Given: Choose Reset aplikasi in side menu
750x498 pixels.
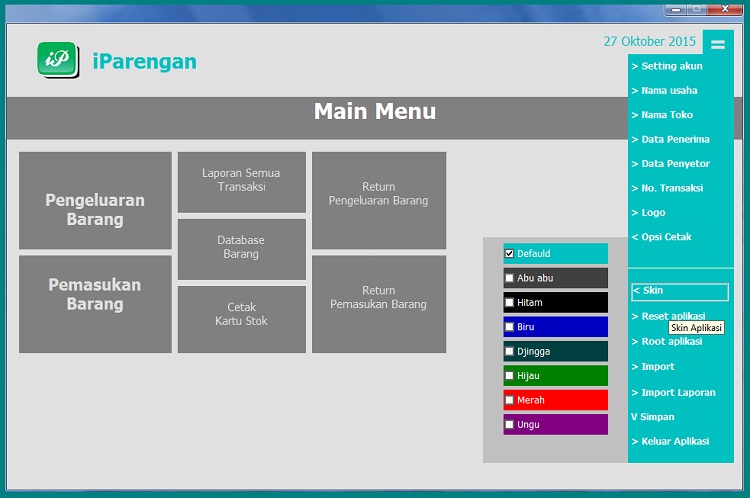Looking at the screenshot, I should point(668,316).
